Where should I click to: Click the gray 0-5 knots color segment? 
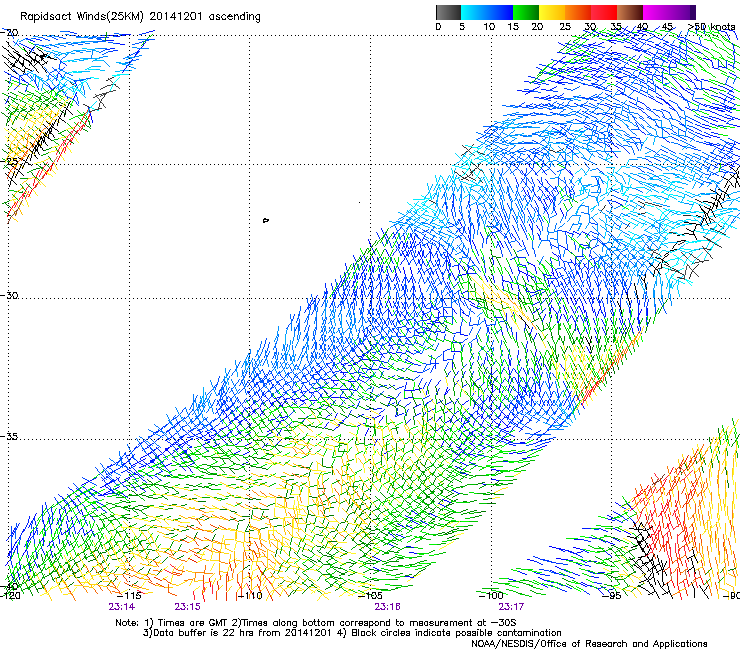449,12
